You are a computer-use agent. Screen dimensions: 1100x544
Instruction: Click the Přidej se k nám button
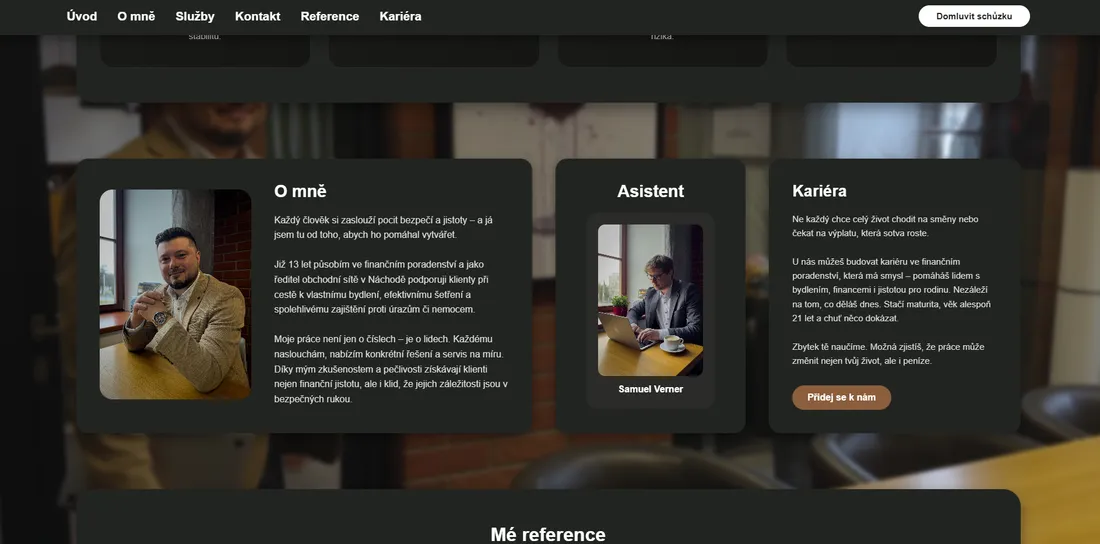tap(841, 397)
